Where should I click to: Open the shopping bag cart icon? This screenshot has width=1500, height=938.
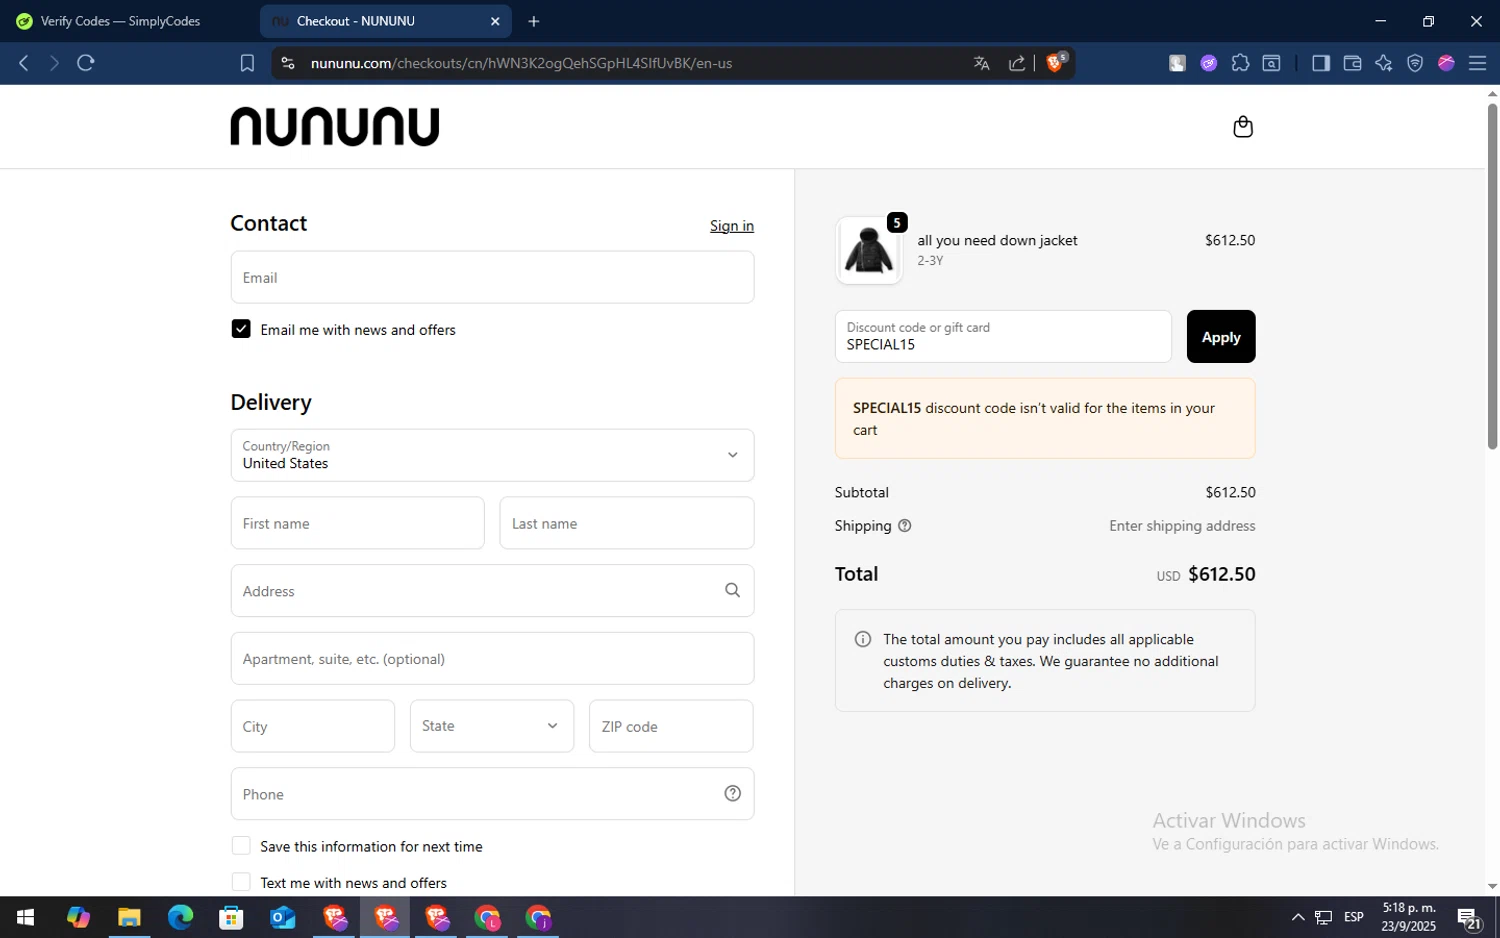click(1243, 126)
